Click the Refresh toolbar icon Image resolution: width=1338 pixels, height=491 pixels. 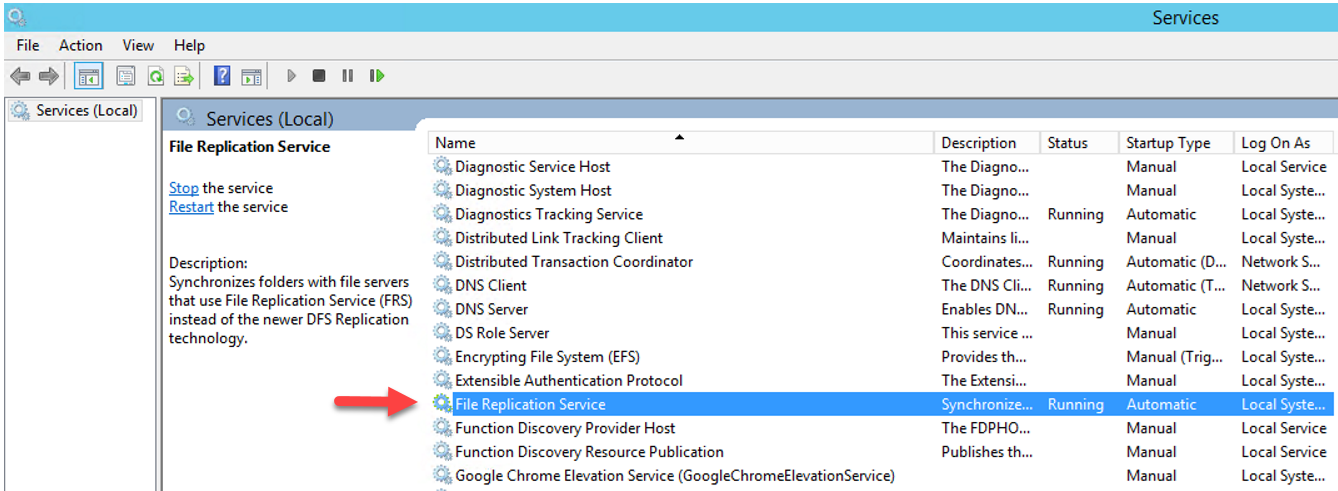[x=155, y=76]
